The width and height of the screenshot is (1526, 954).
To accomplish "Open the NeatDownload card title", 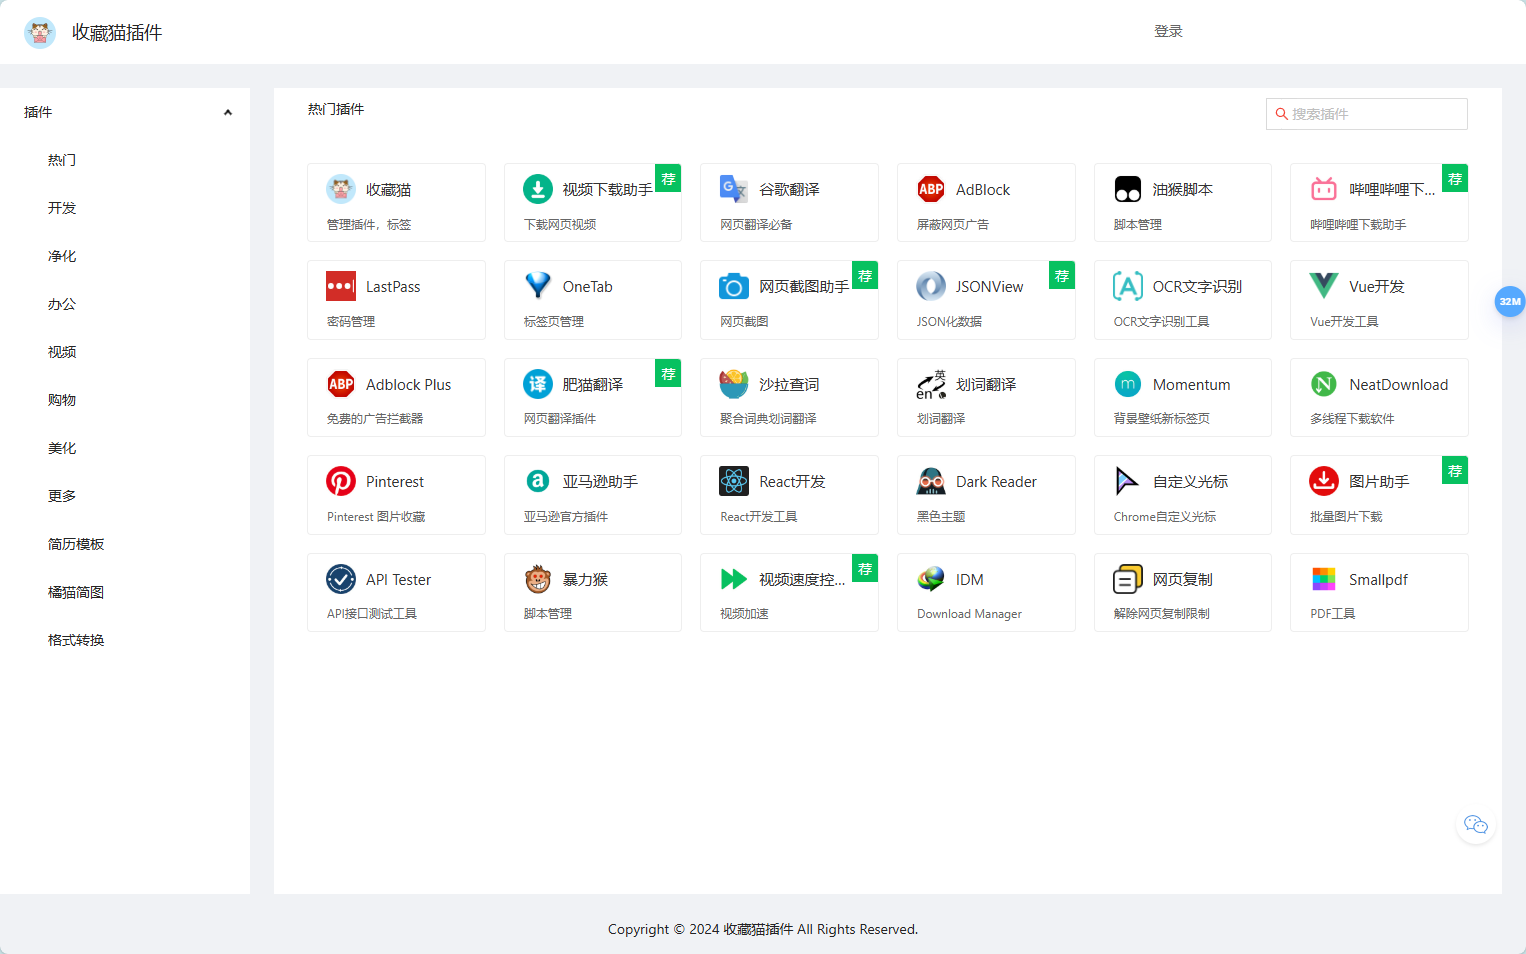I will (x=1398, y=385).
